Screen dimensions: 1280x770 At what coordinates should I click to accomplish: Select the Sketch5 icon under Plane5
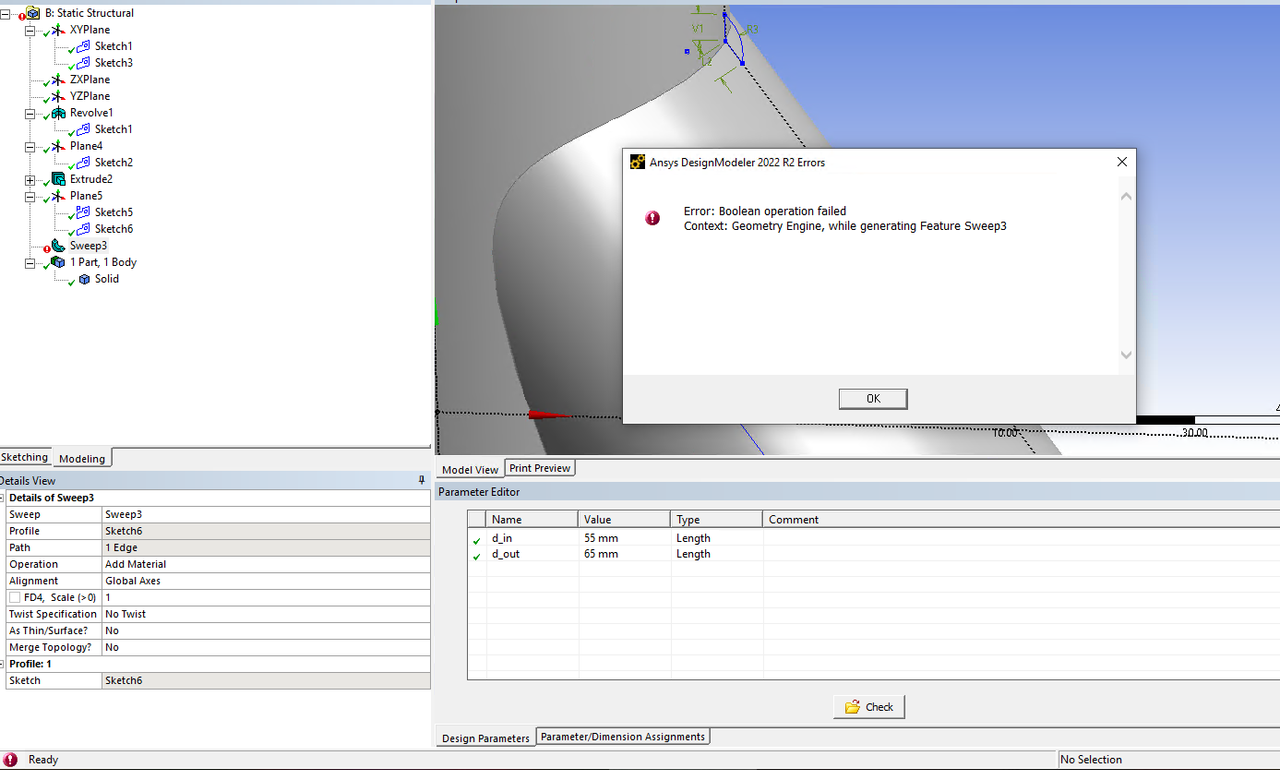(84, 212)
